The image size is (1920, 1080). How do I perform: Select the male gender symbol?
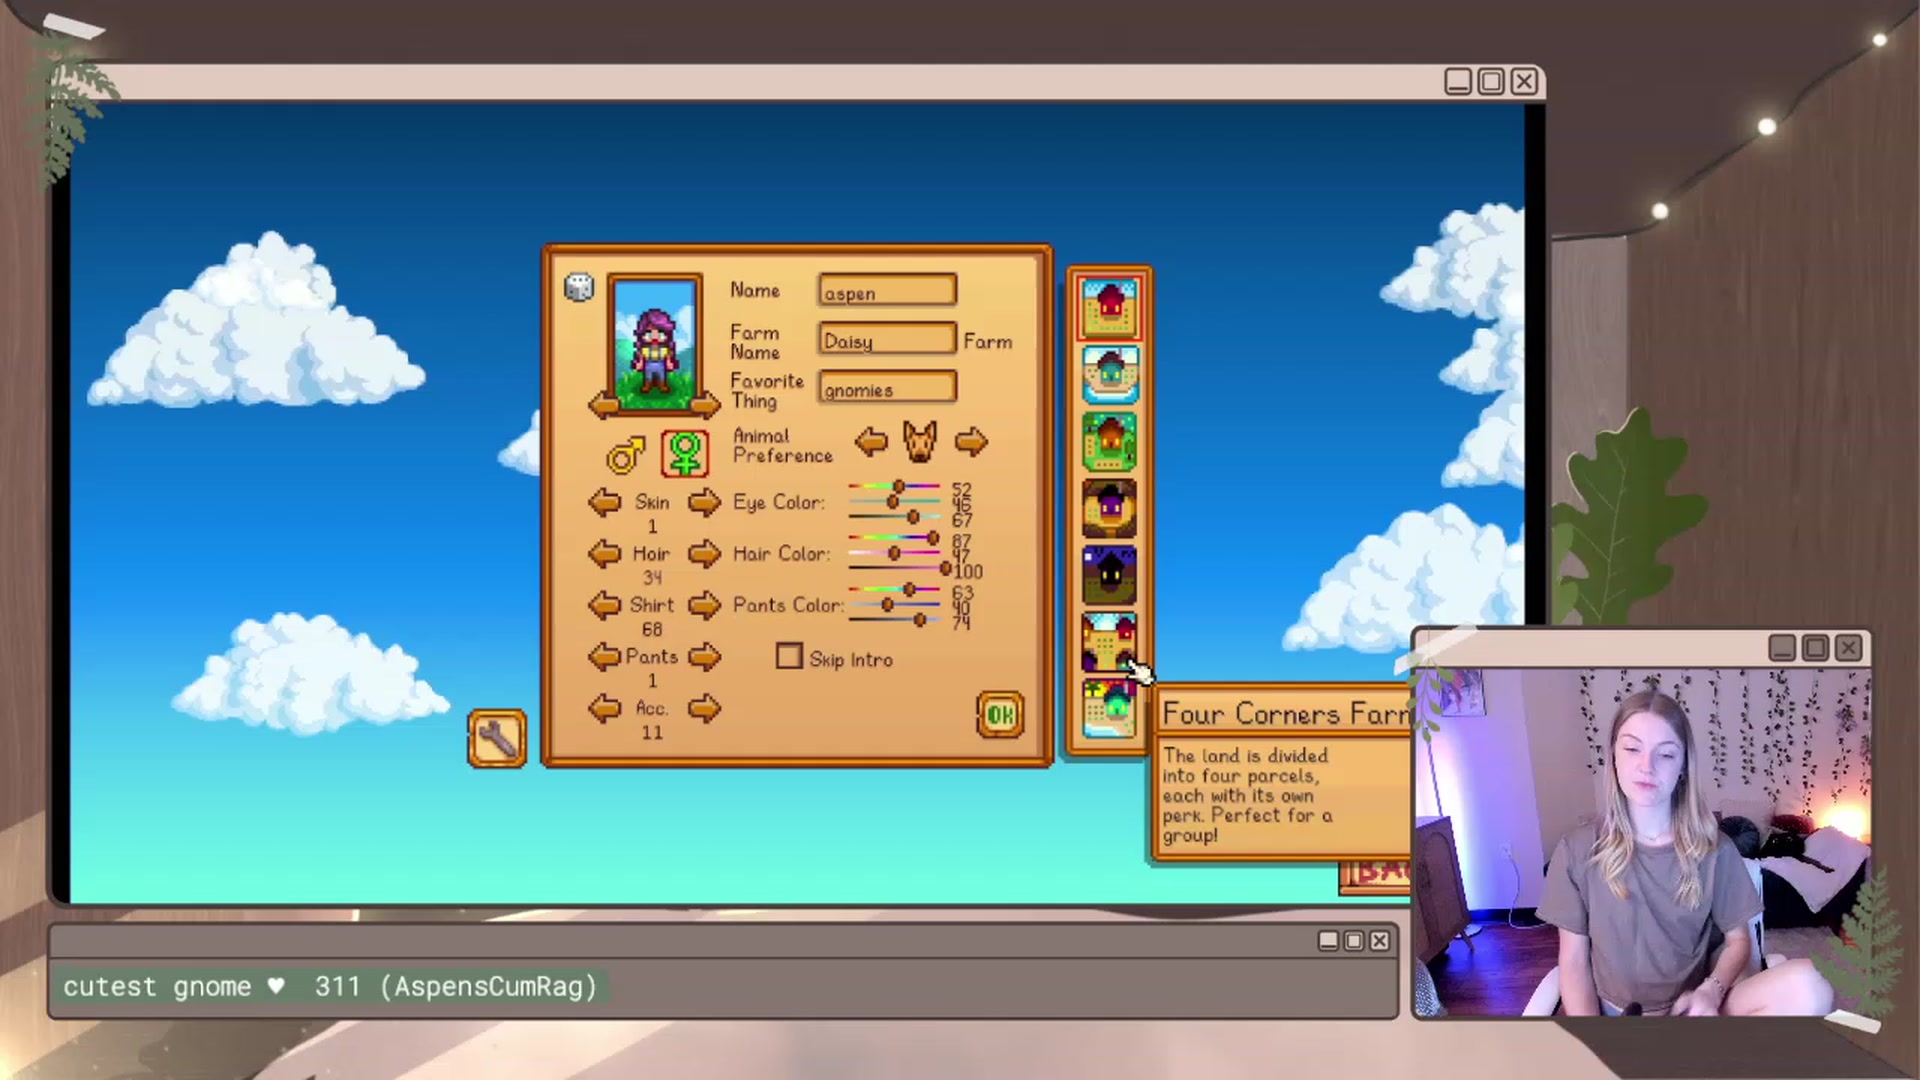coord(626,455)
